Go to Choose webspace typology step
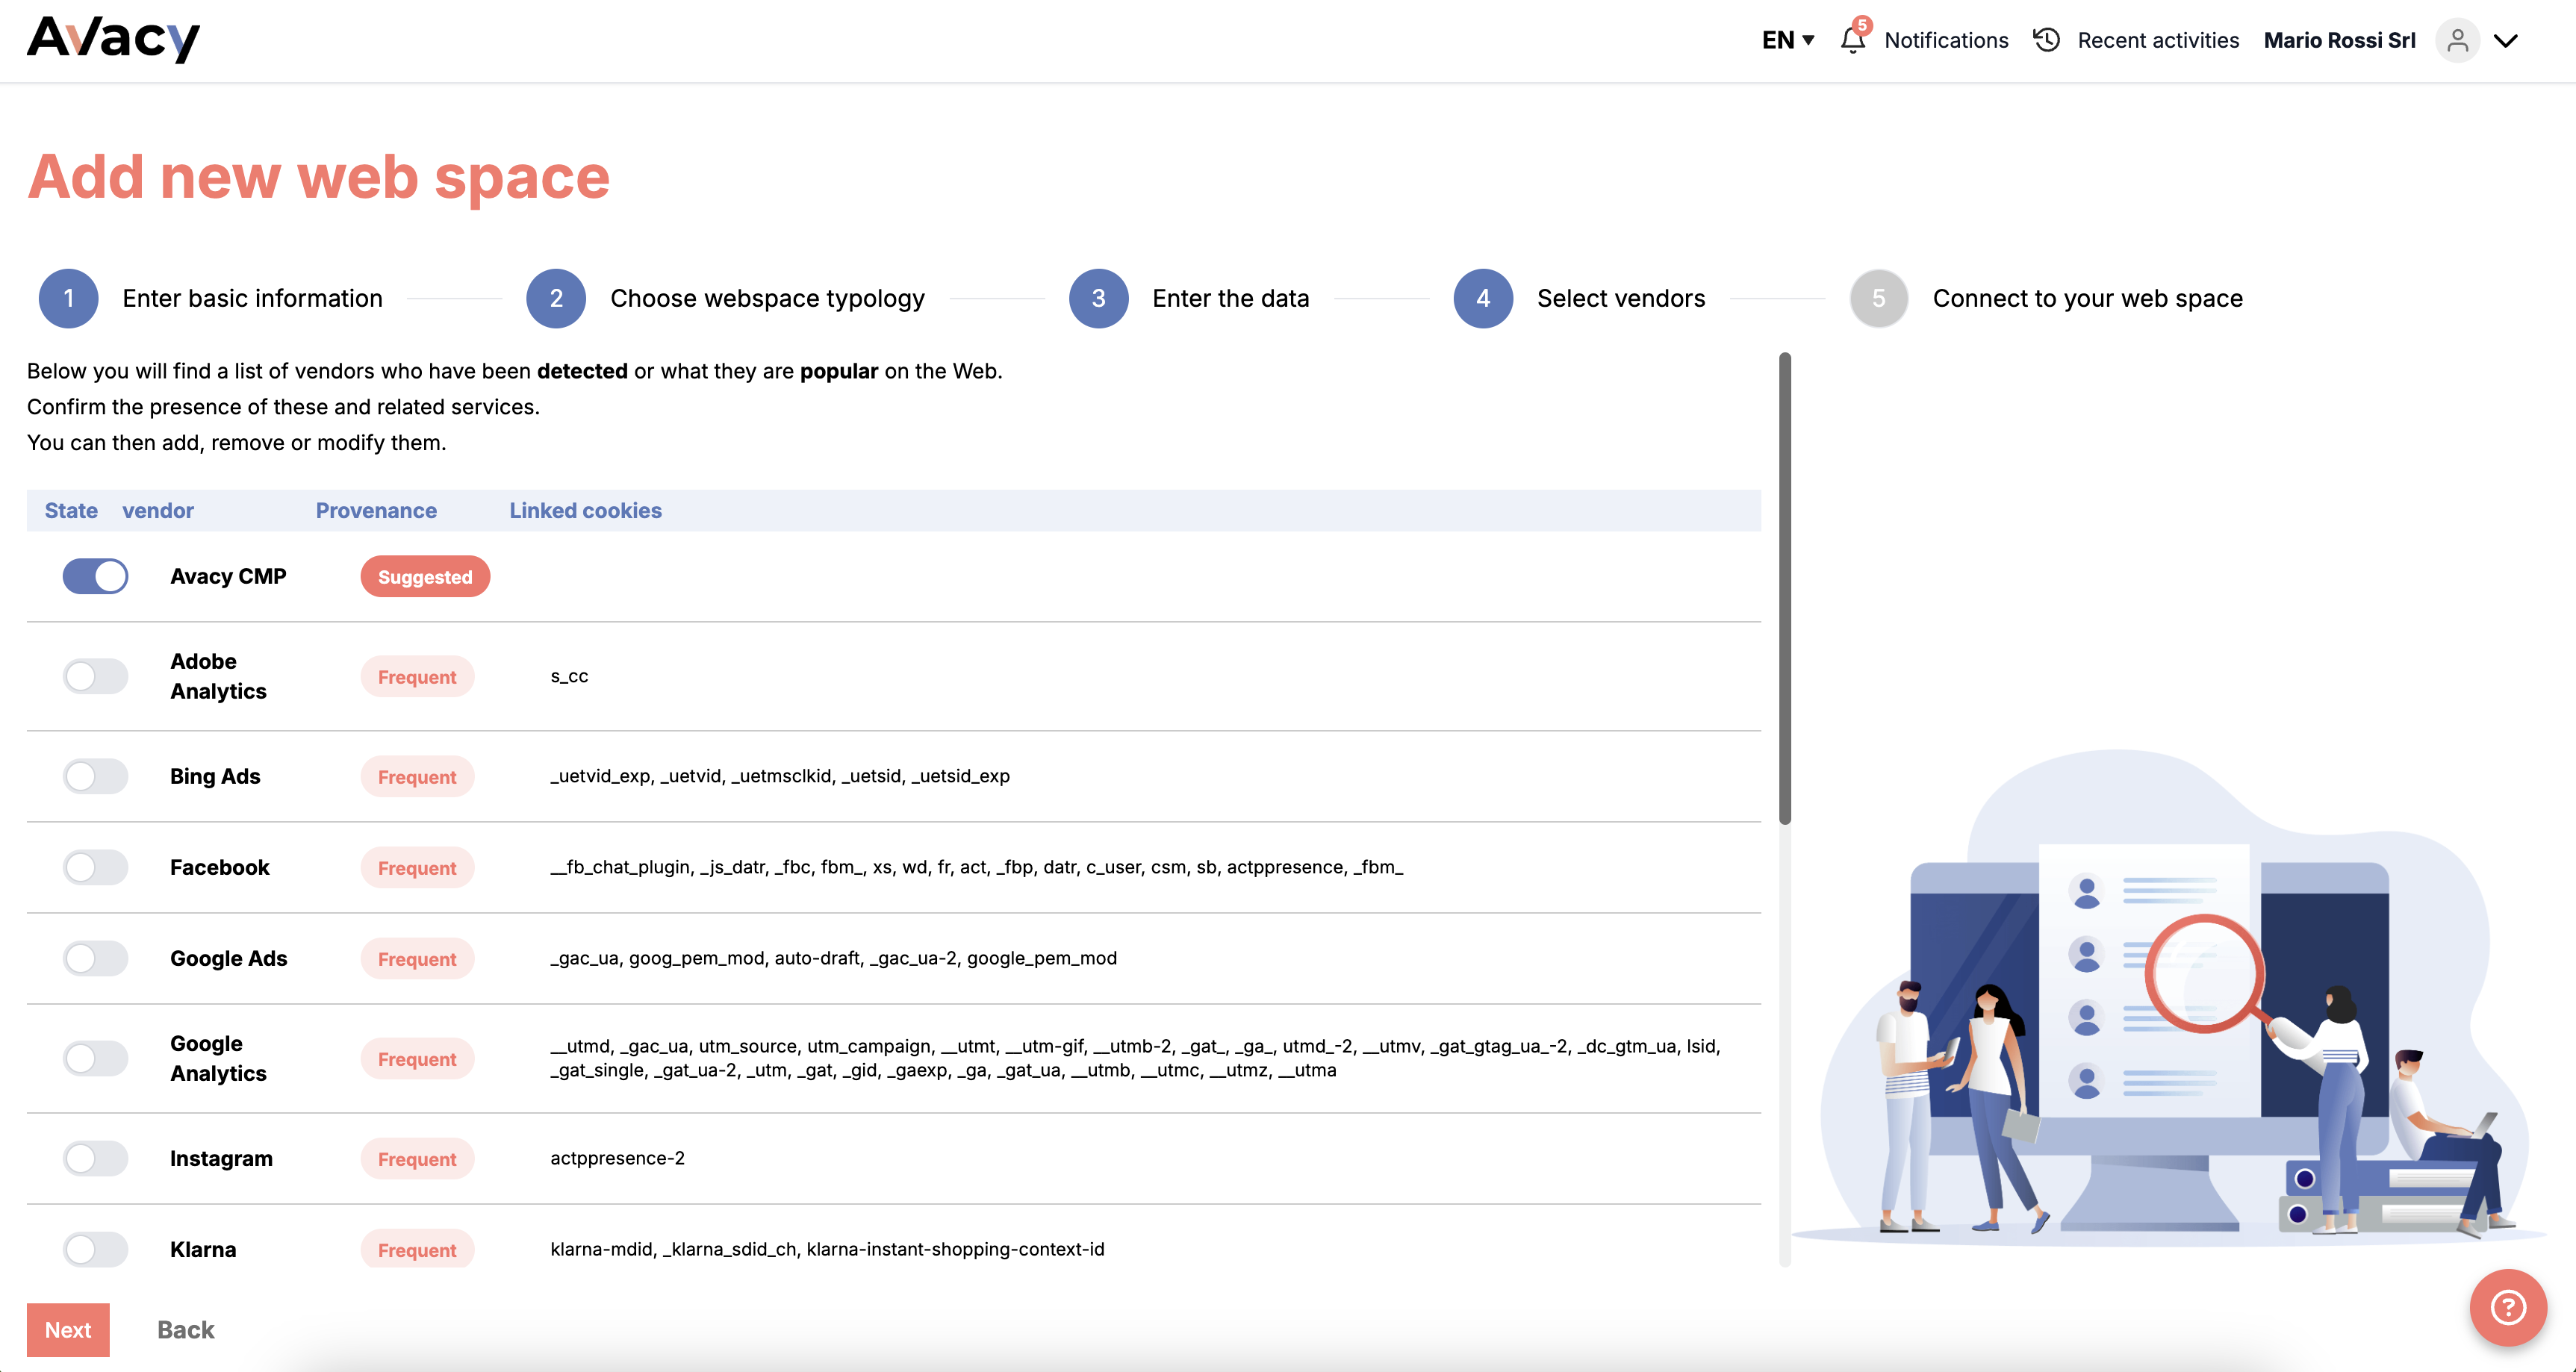 767,298
